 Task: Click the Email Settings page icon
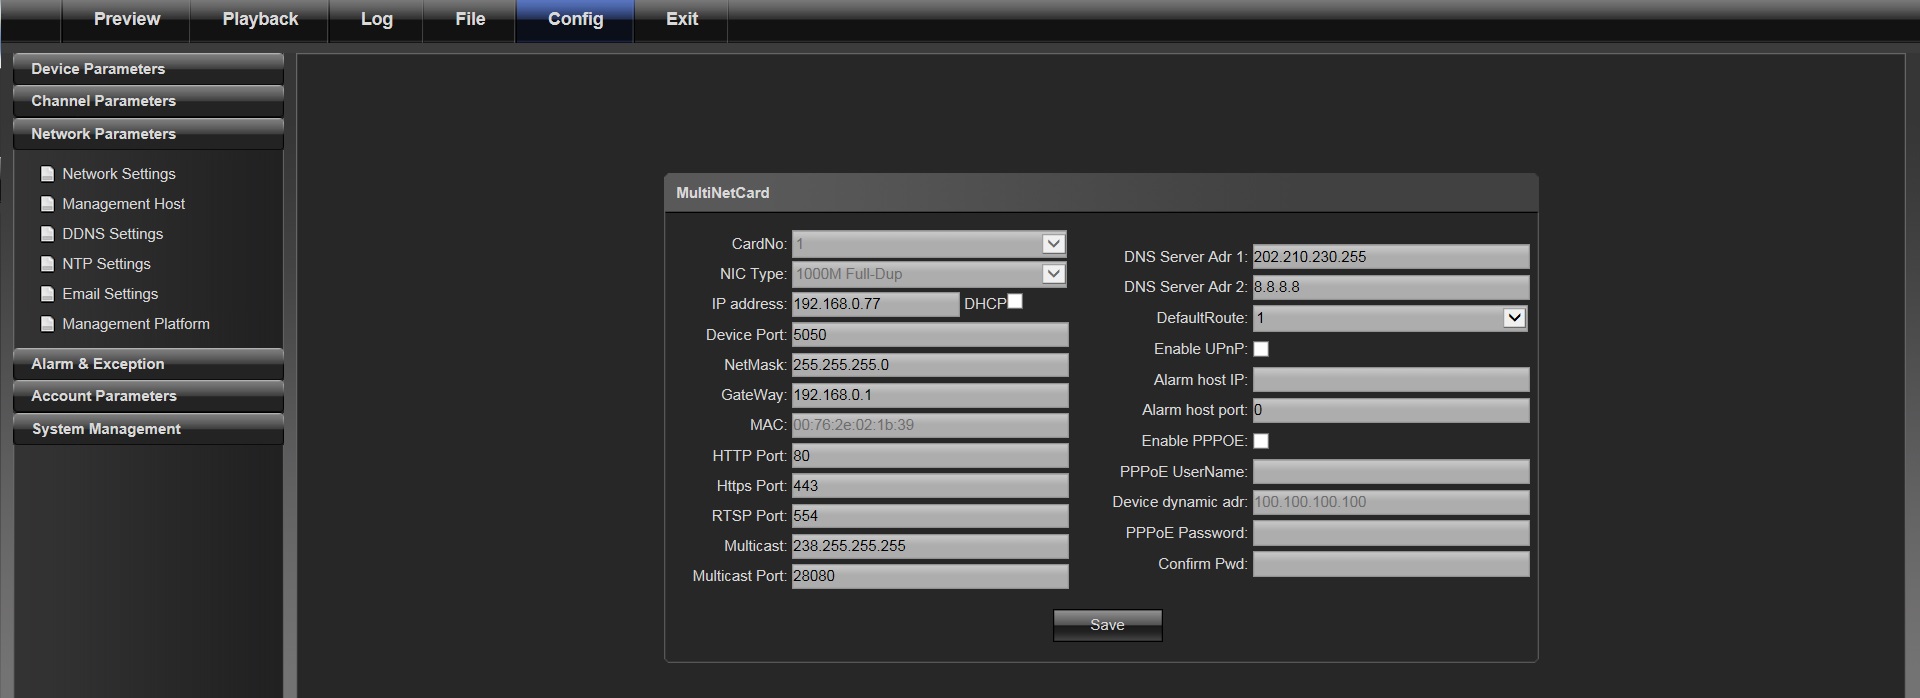[x=47, y=294]
